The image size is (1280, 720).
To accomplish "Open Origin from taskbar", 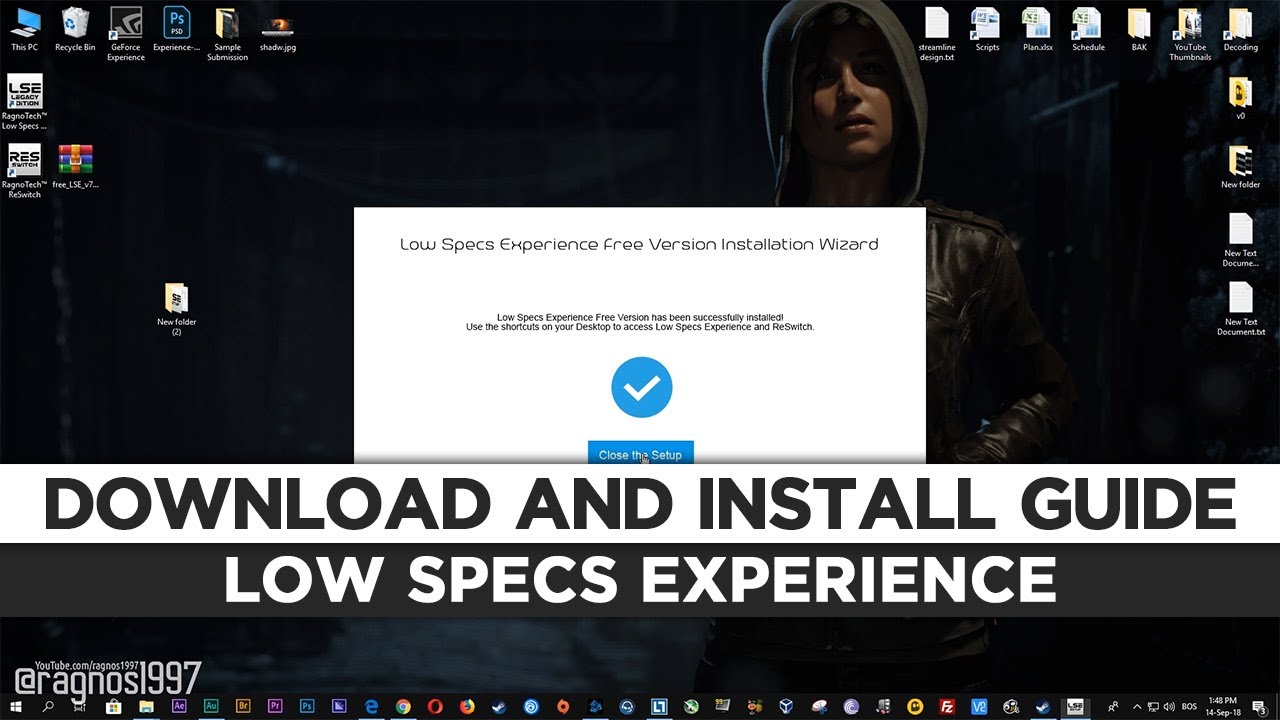I will click(x=563, y=706).
